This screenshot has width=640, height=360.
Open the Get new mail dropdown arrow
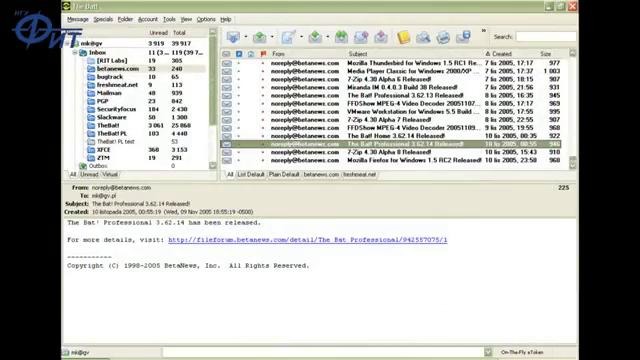[246, 37]
